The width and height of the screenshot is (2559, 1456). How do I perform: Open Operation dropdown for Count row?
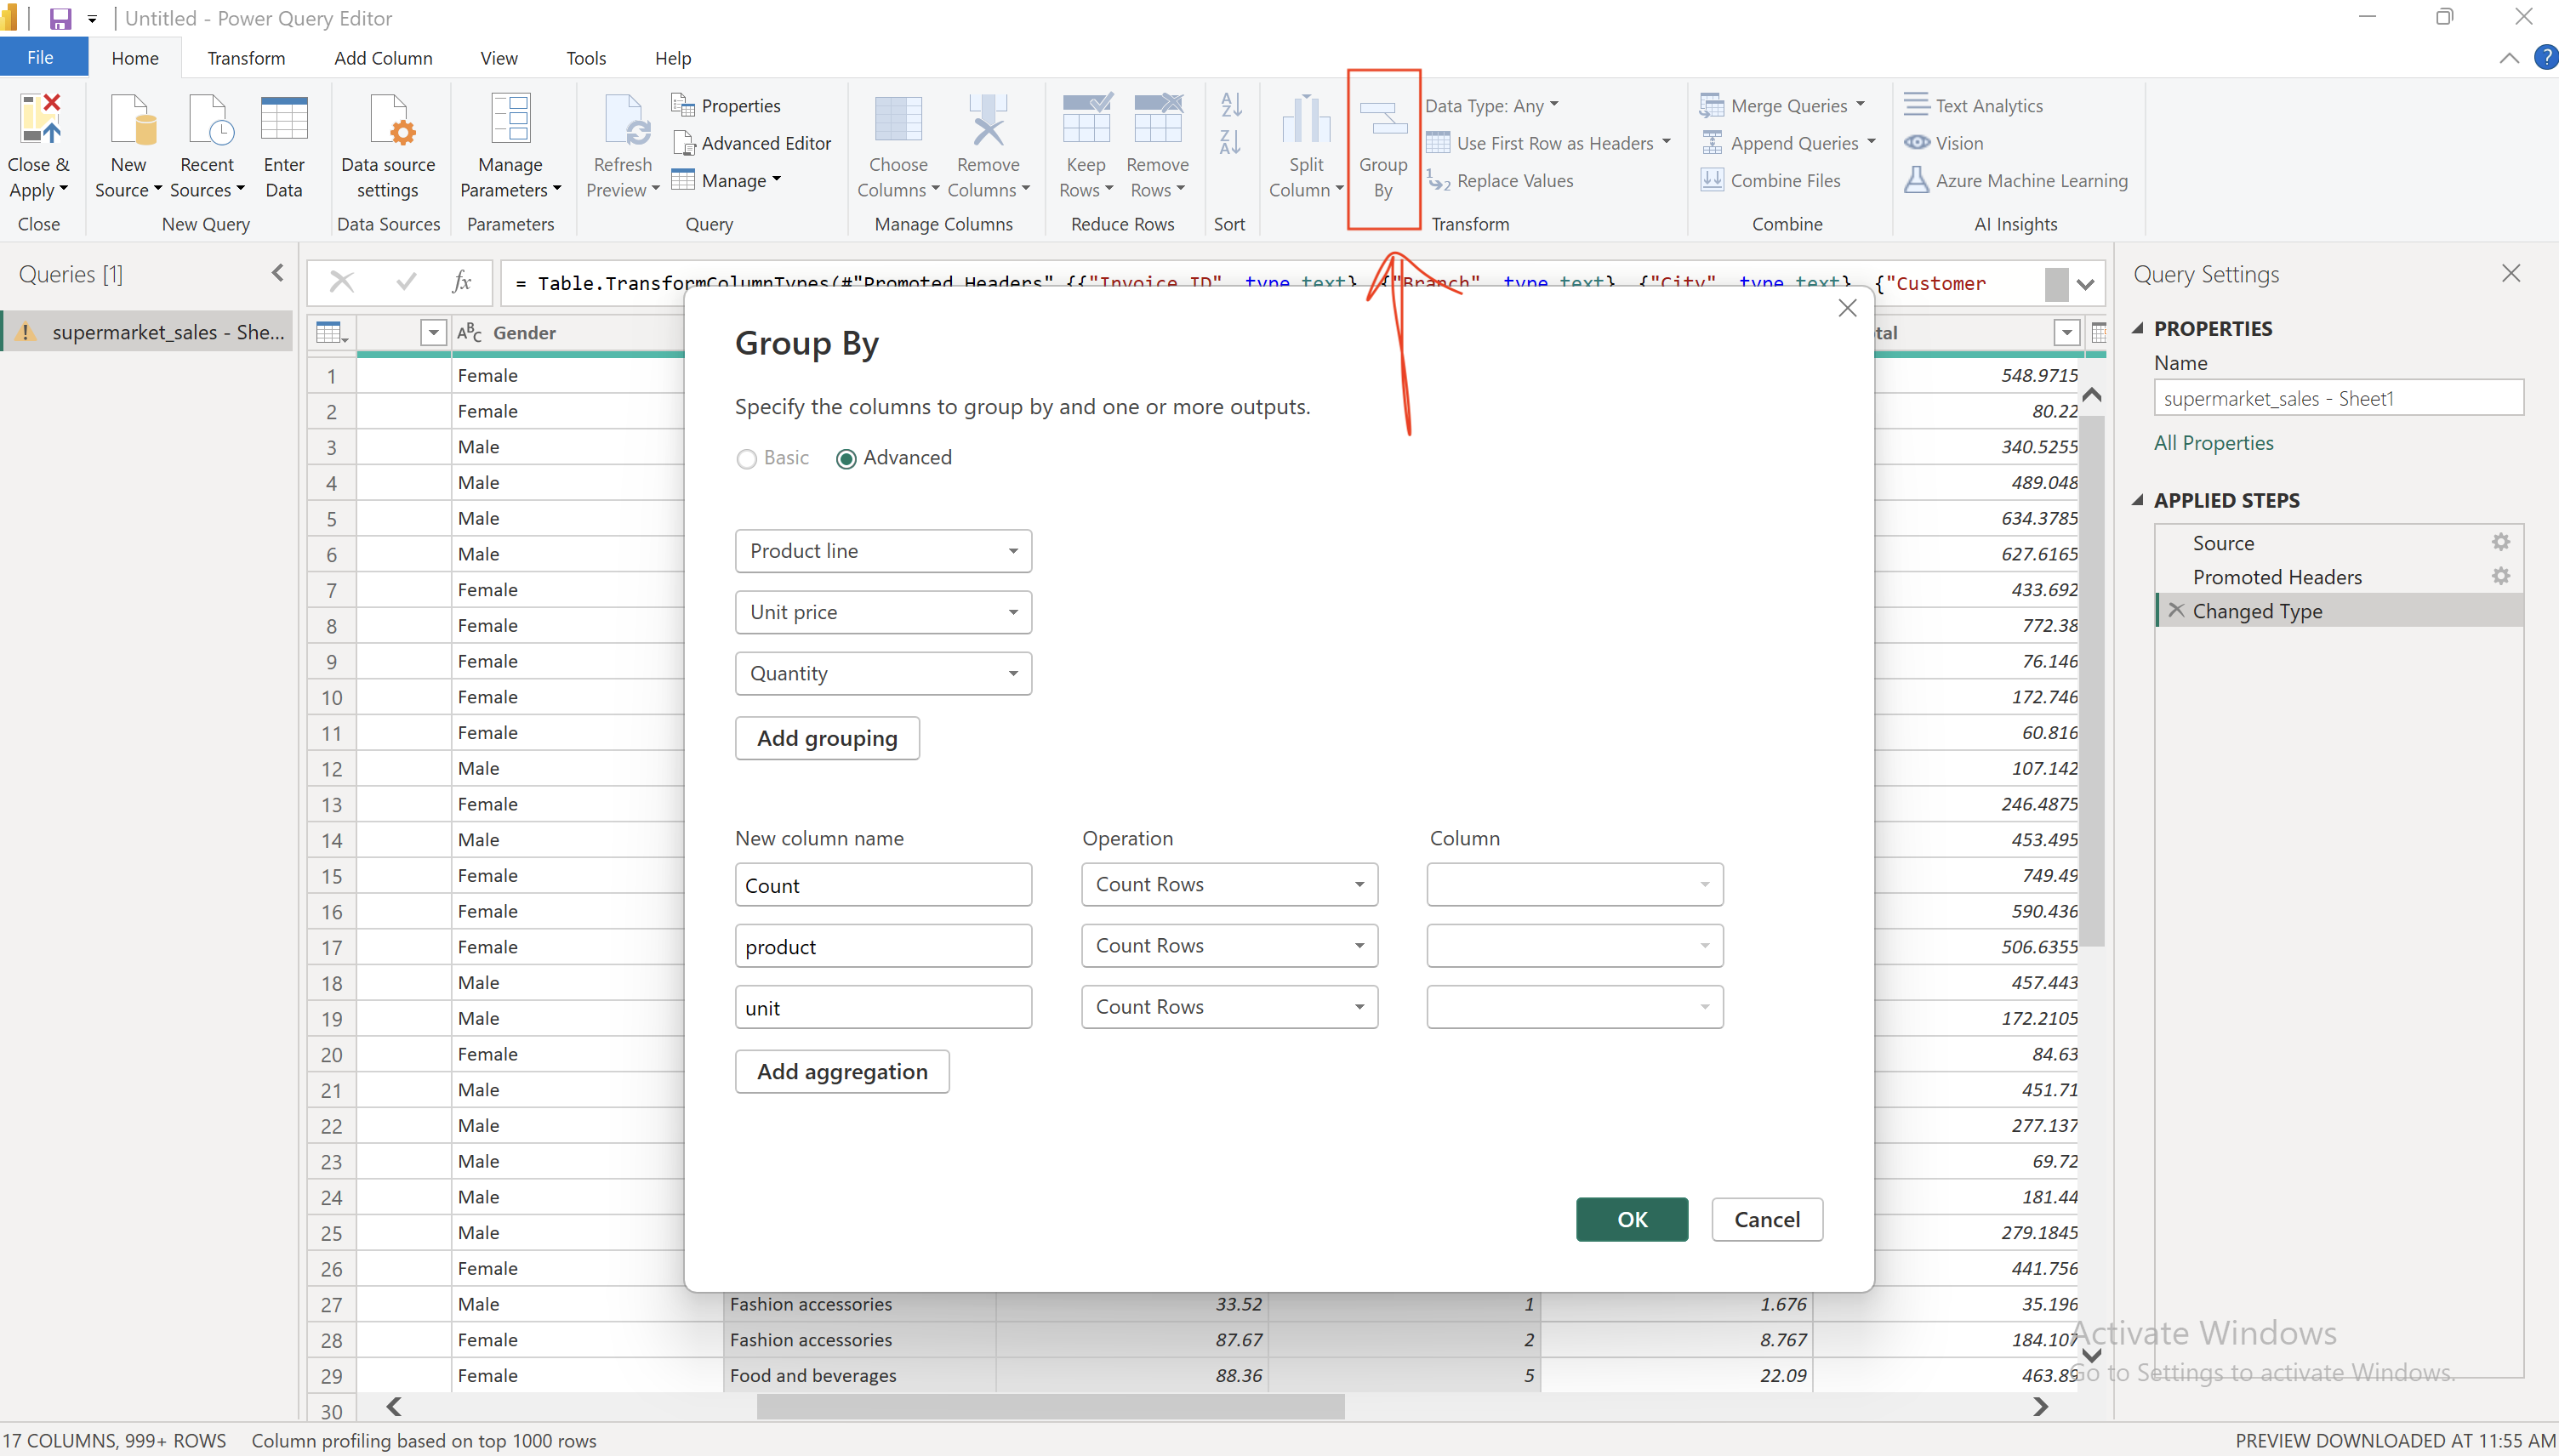[1229, 884]
